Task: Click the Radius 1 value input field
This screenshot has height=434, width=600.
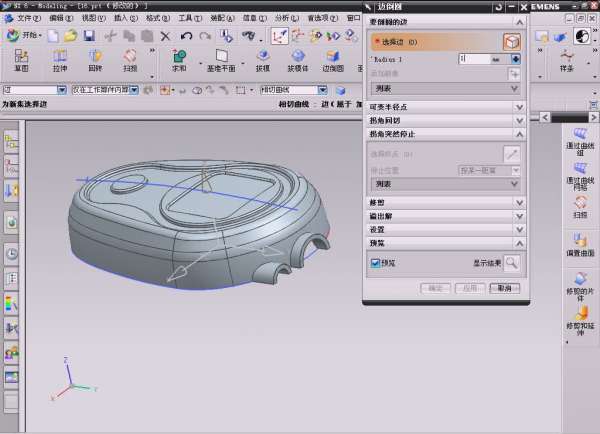Action: click(474, 59)
